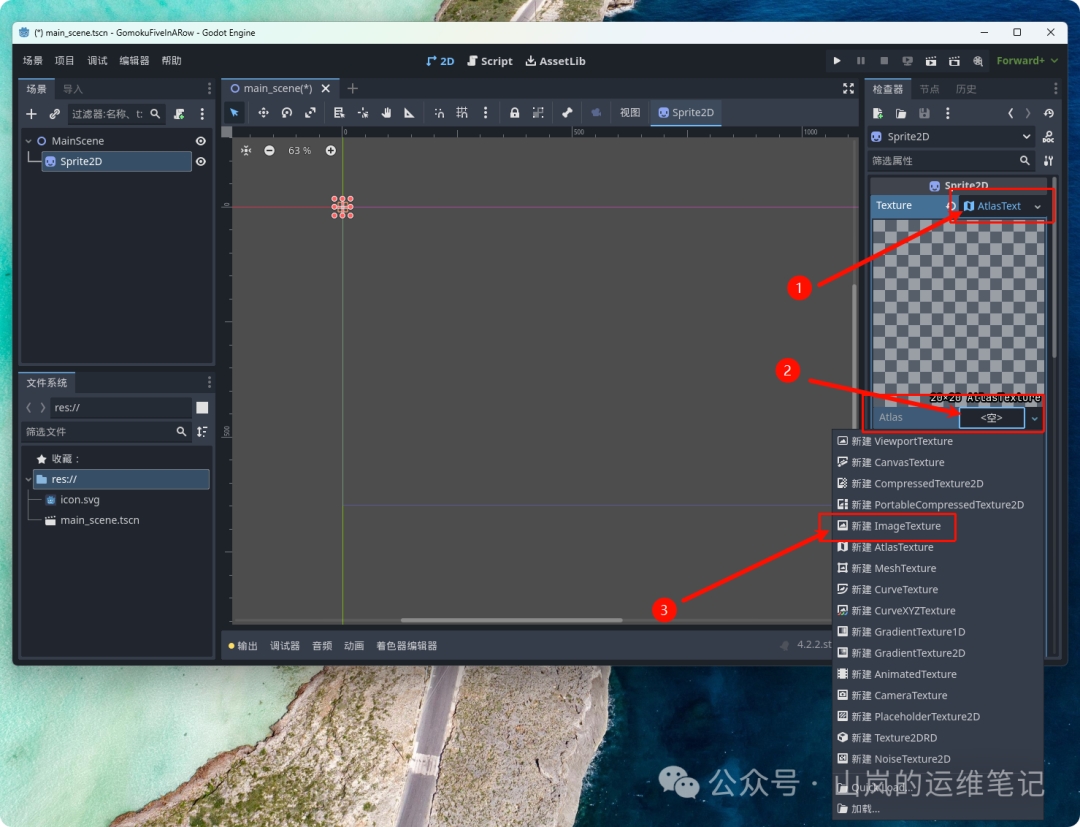
Task: Click the Play scene button
Action: coord(931,60)
